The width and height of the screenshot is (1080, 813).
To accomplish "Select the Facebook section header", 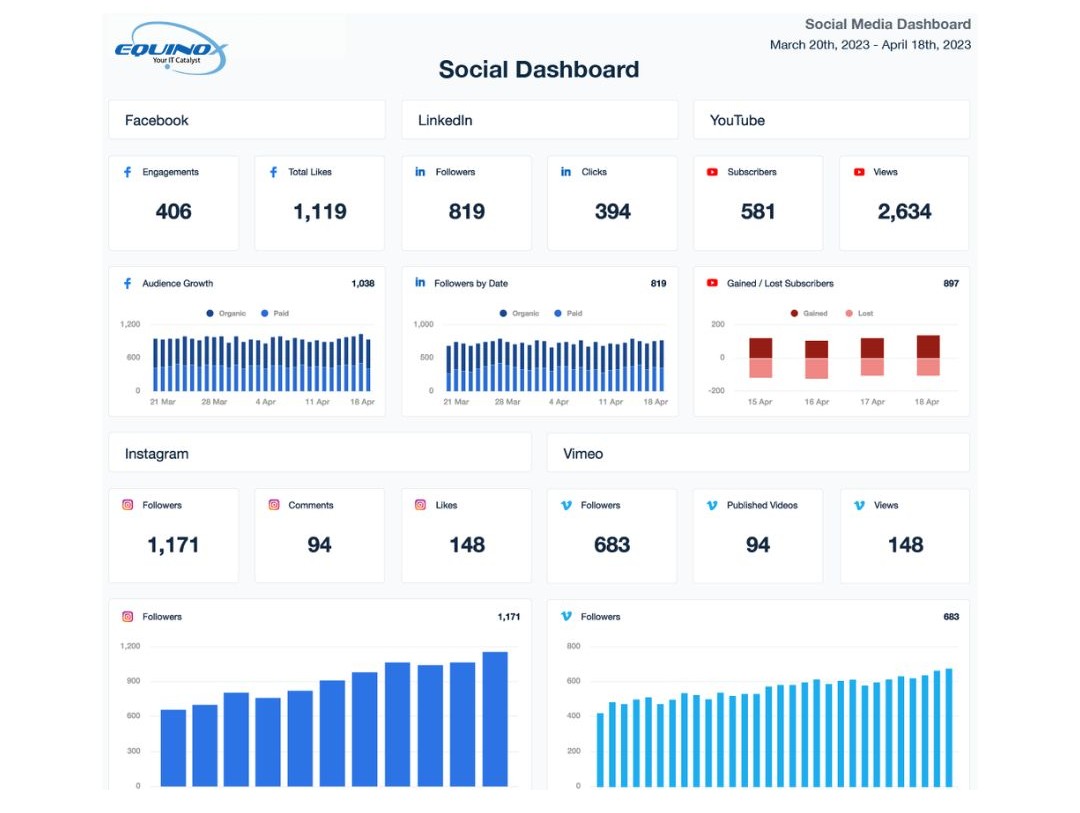I will click(247, 120).
